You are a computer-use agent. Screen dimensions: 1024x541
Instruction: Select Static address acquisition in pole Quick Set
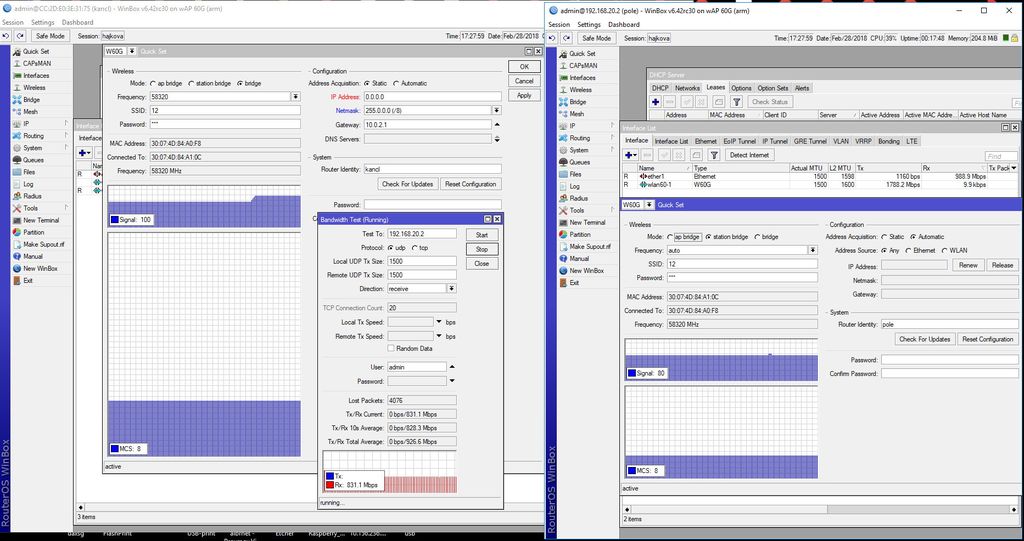tap(884, 237)
